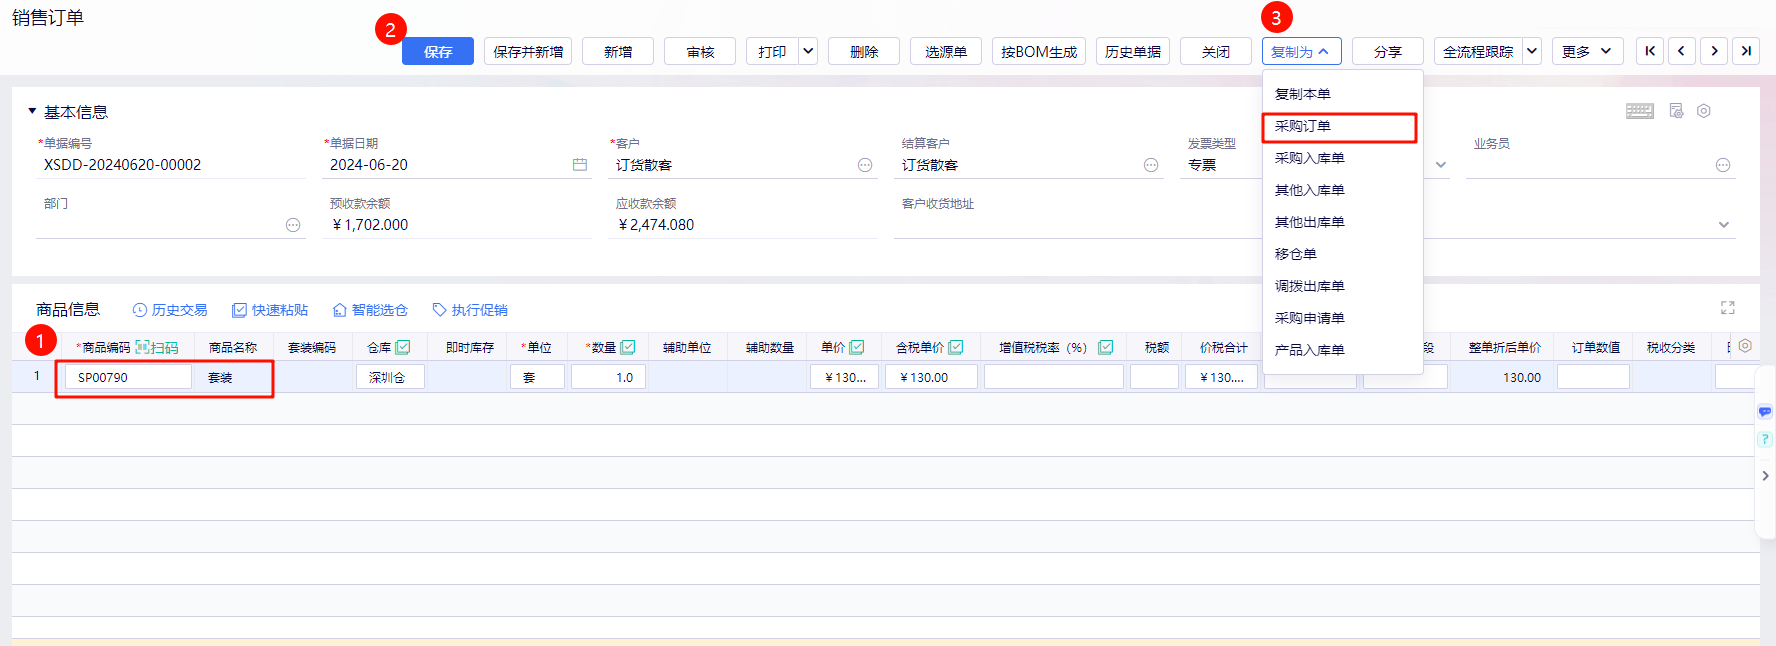Click the document settings icon beside keyboard
Screen dimensions: 1776x646
coord(1677,111)
